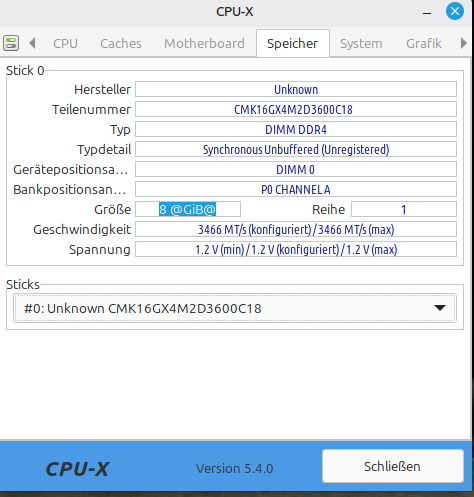Click the Stick 0 group title

coord(25,70)
